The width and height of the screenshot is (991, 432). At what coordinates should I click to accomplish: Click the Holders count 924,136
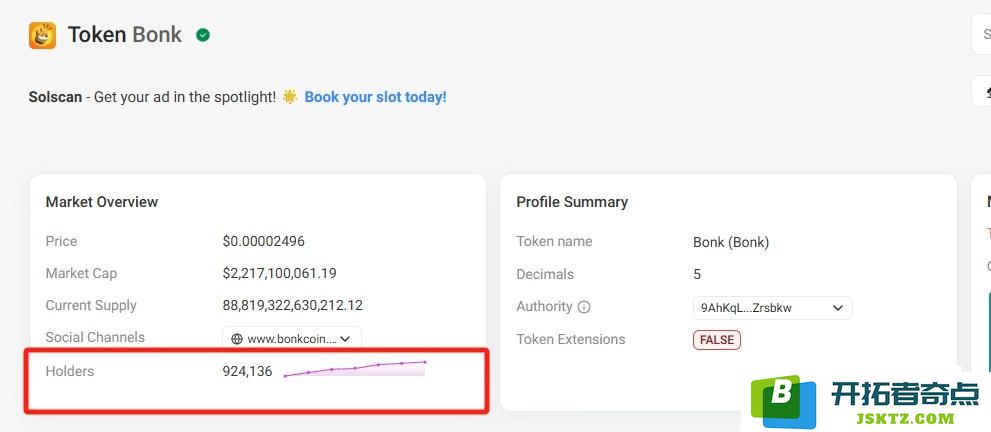pyautogui.click(x=247, y=371)
